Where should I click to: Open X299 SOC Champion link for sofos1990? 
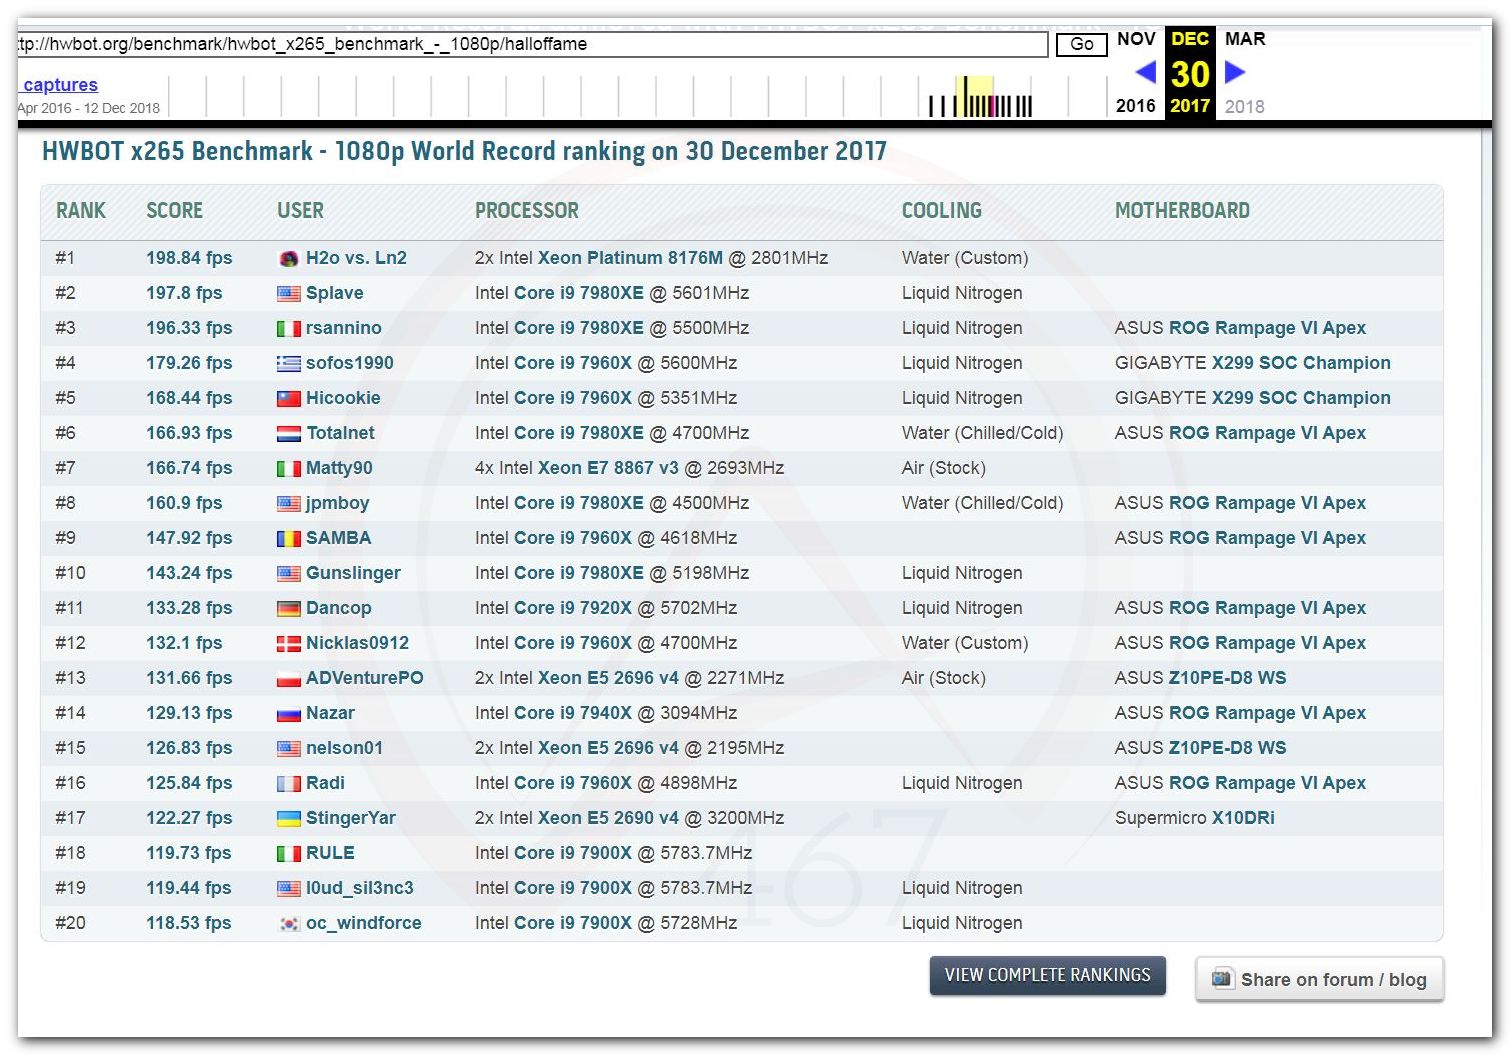(x=1301, y=363)
